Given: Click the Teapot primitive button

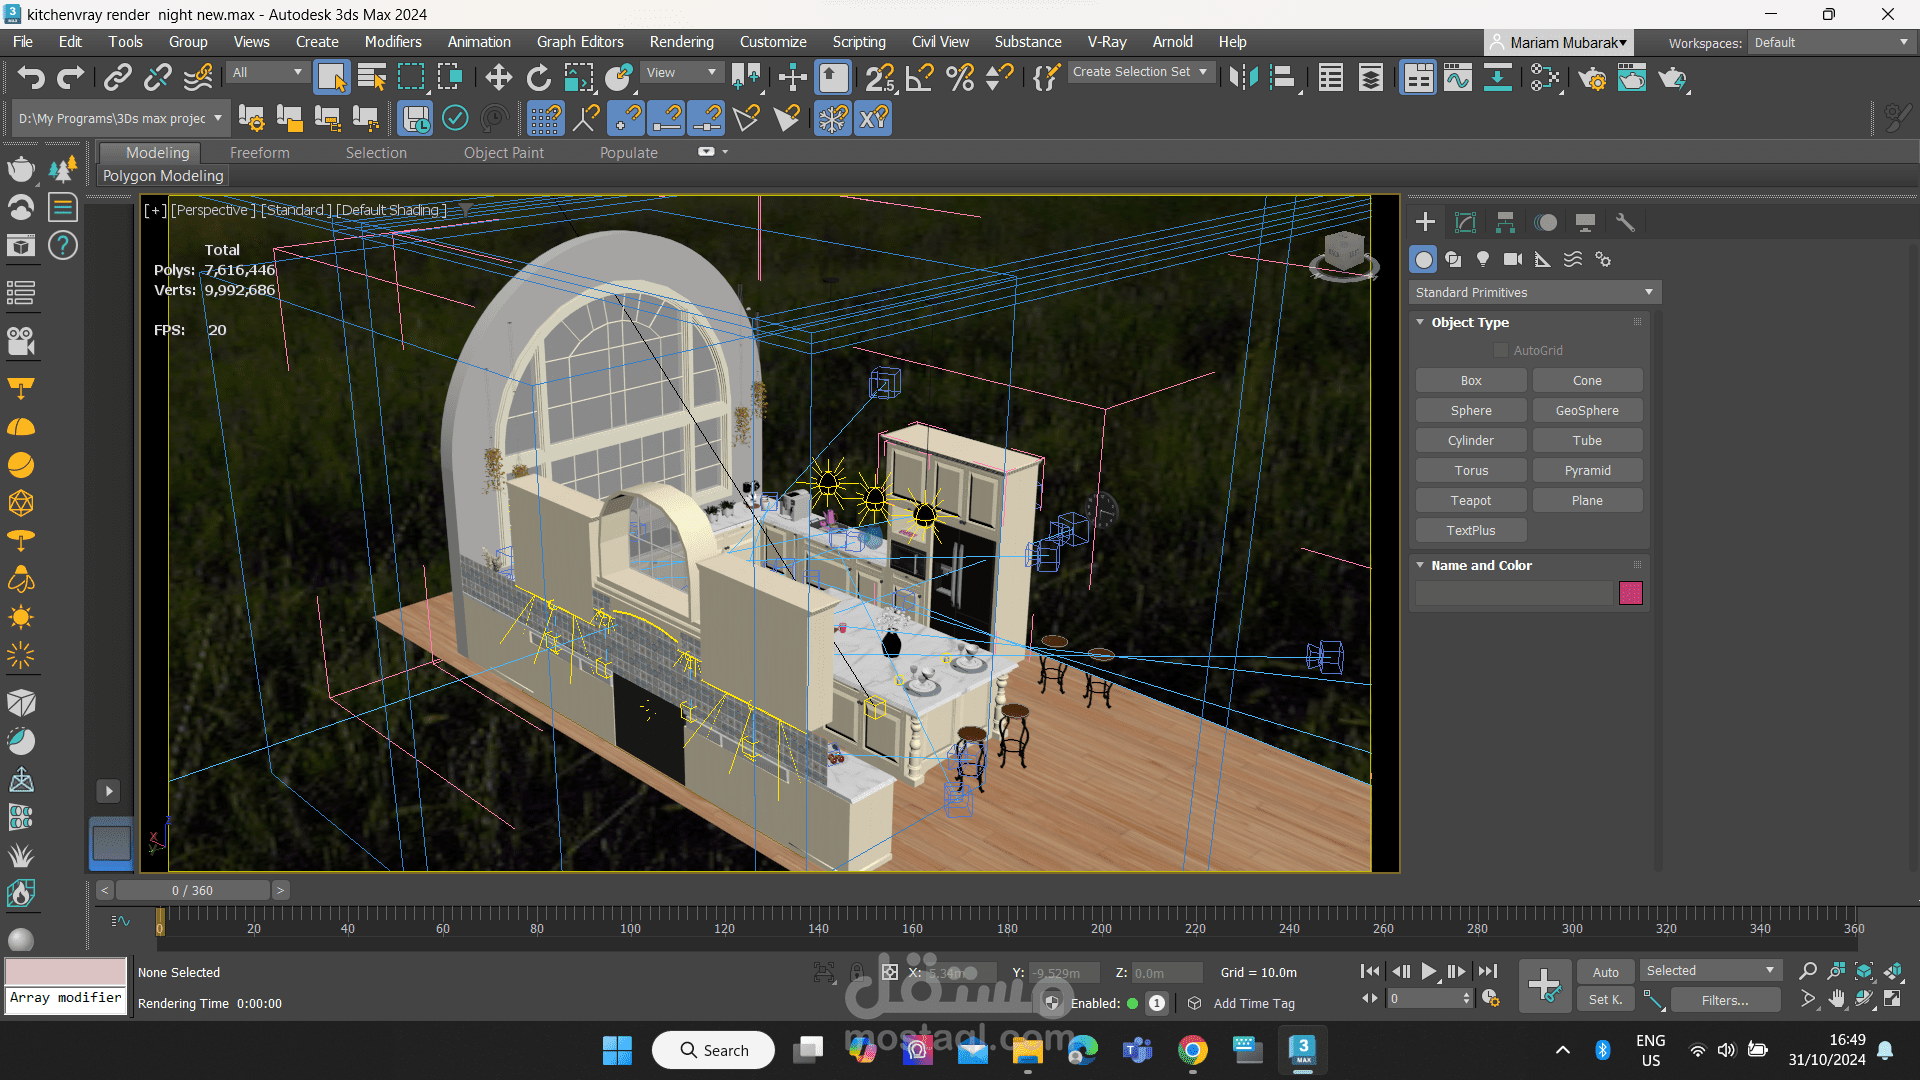Looking at the screenshot, I should click(1470, 500).
